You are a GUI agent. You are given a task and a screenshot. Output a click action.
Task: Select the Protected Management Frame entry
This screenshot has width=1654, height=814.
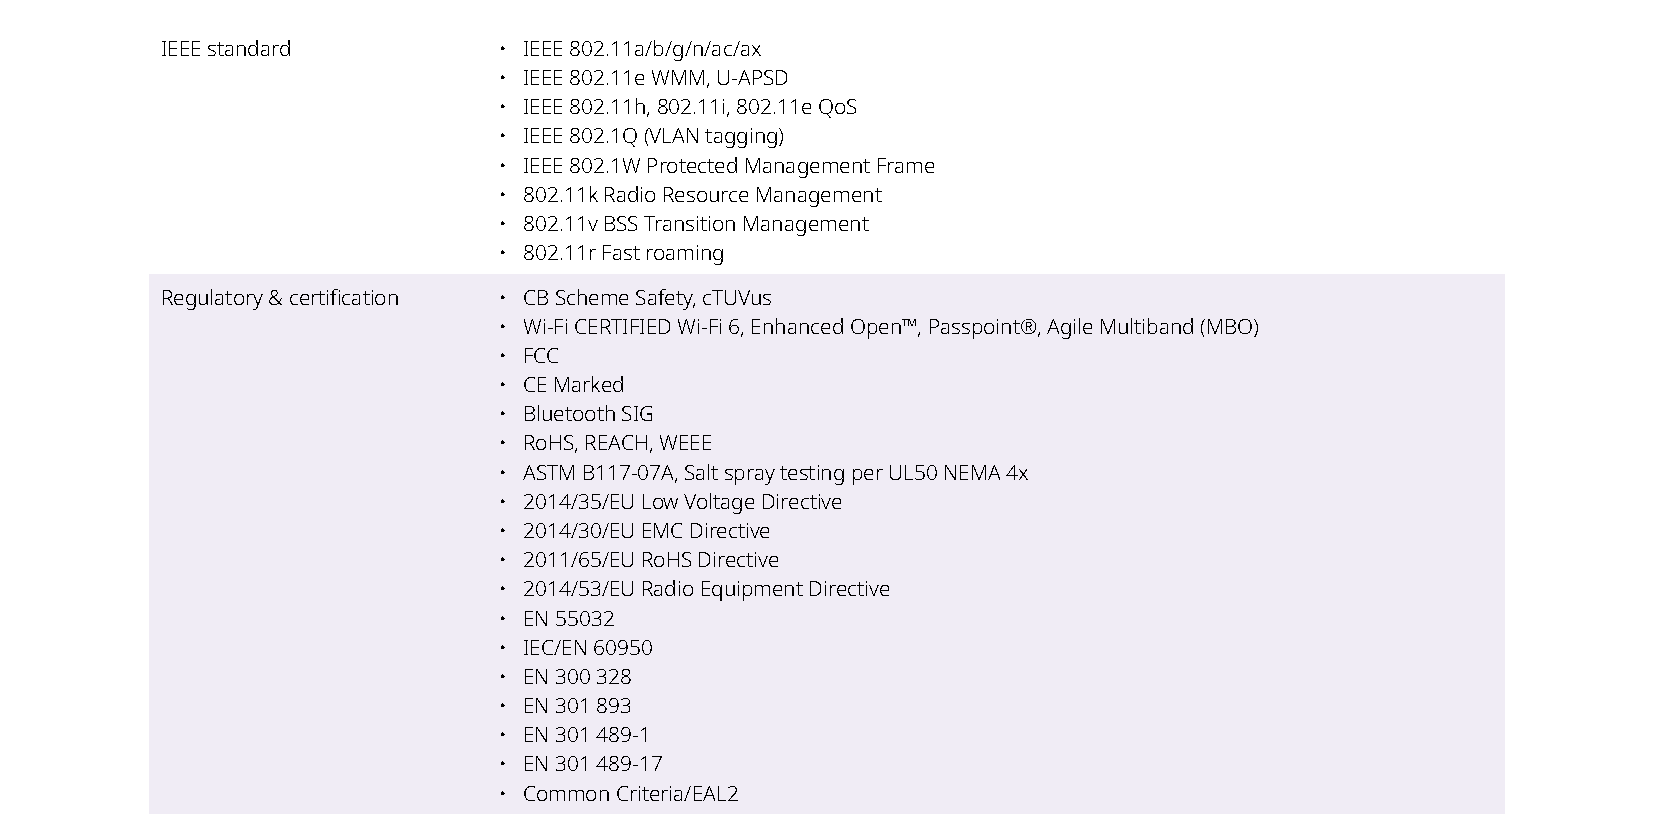point(728,166)
